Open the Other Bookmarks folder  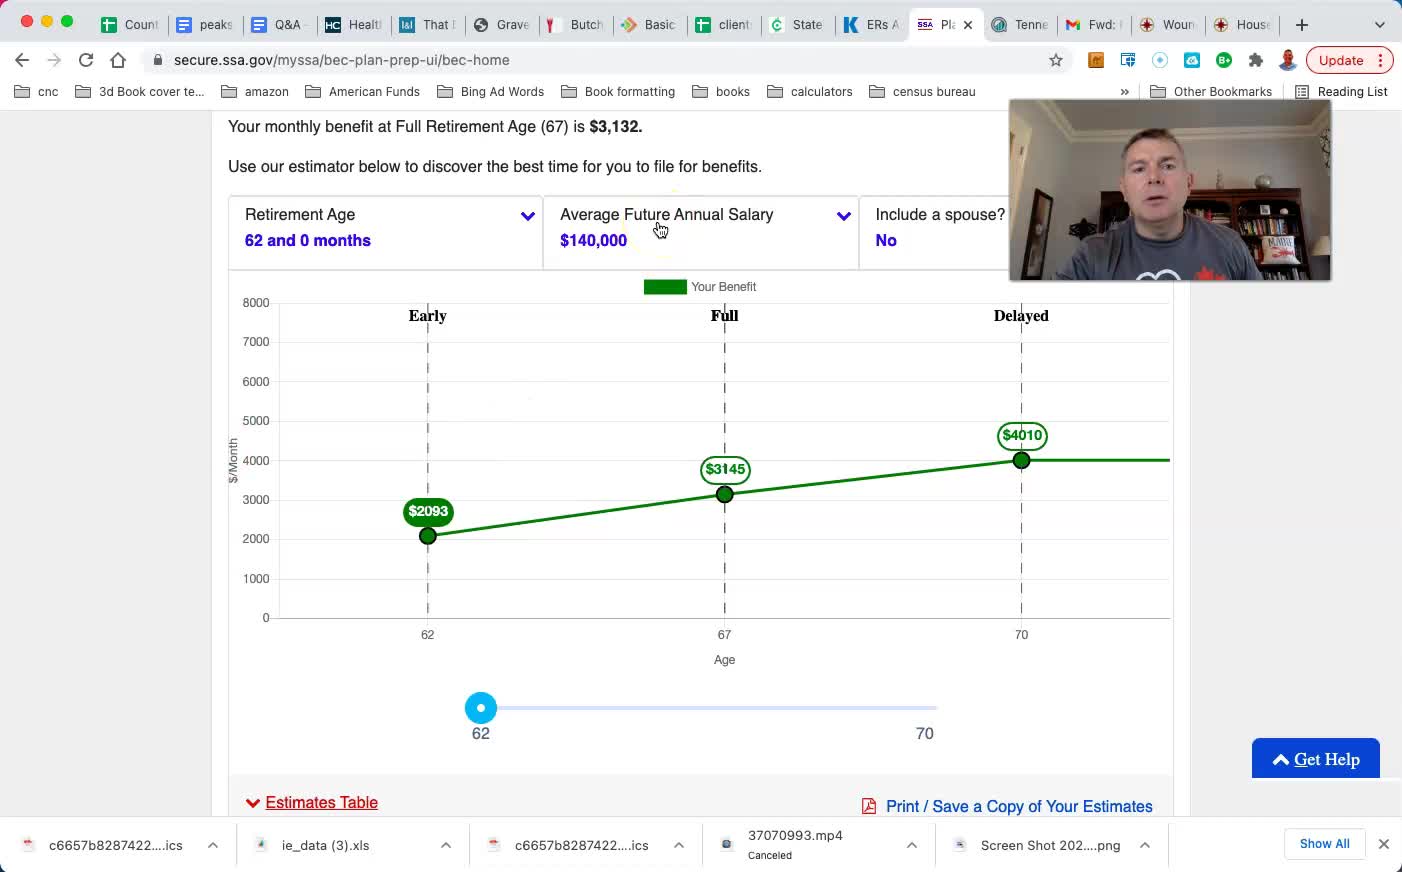click(1211, 91)
